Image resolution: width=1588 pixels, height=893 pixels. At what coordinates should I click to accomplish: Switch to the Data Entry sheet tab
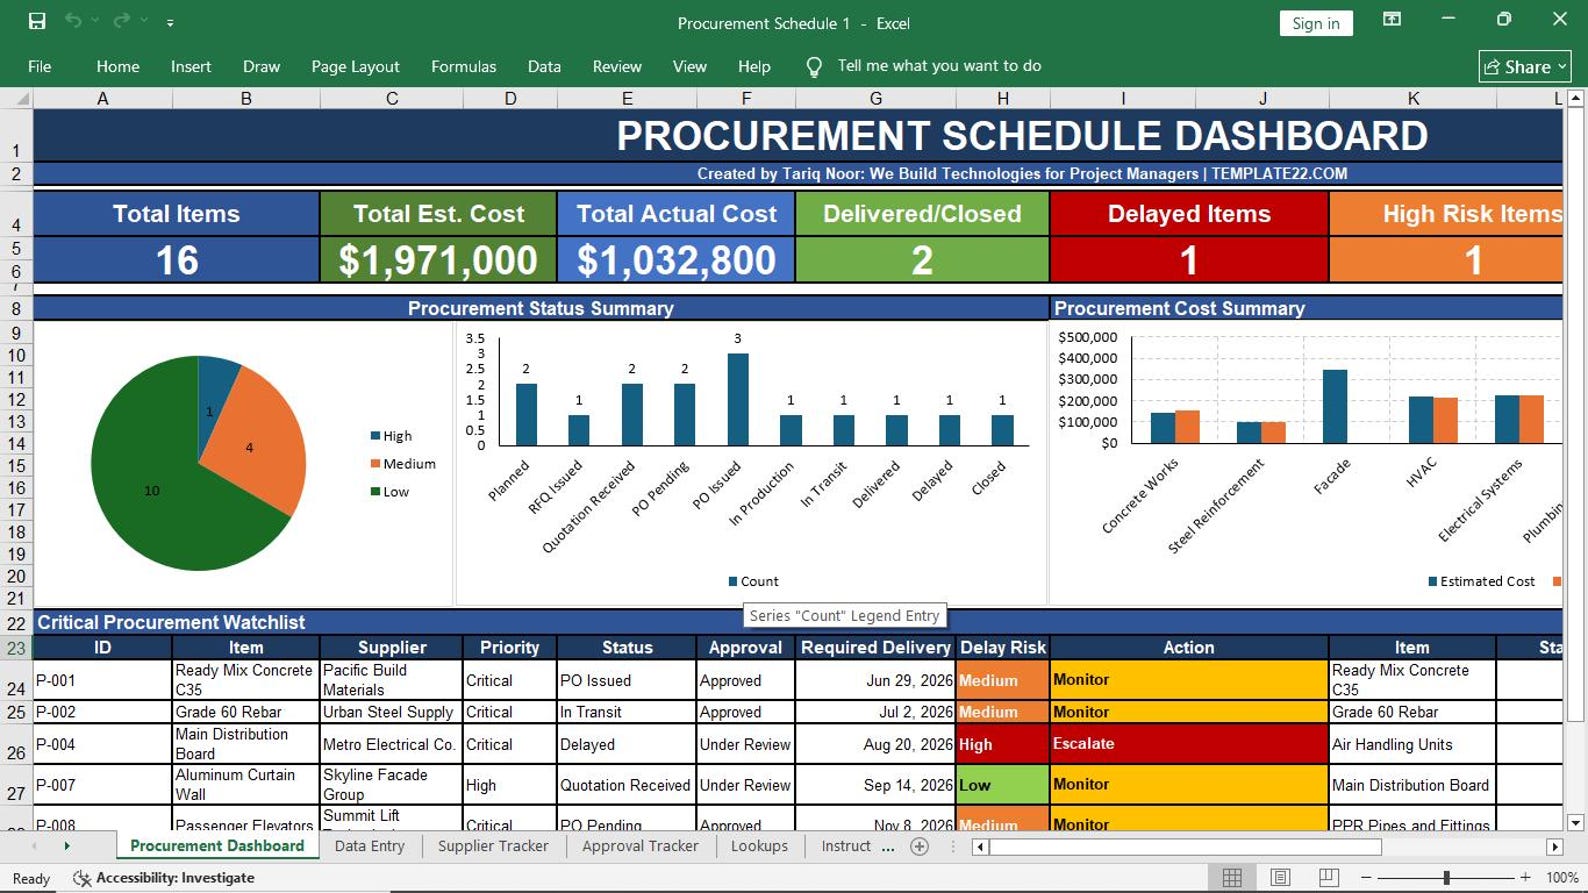click(x=370, y=846)
